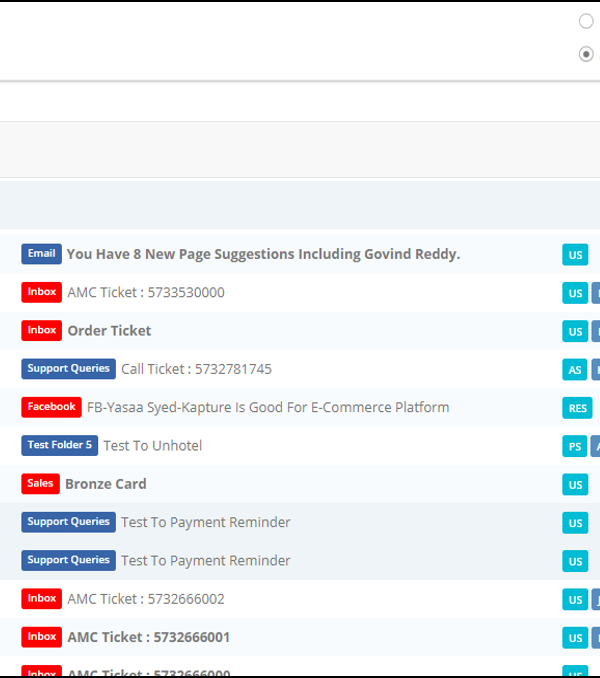This screenshot has width=600, height=678.
Task: Click Inbox tag for AMC Ticket 5732666002
Action: pyautogui.click(x=41, y=599)
